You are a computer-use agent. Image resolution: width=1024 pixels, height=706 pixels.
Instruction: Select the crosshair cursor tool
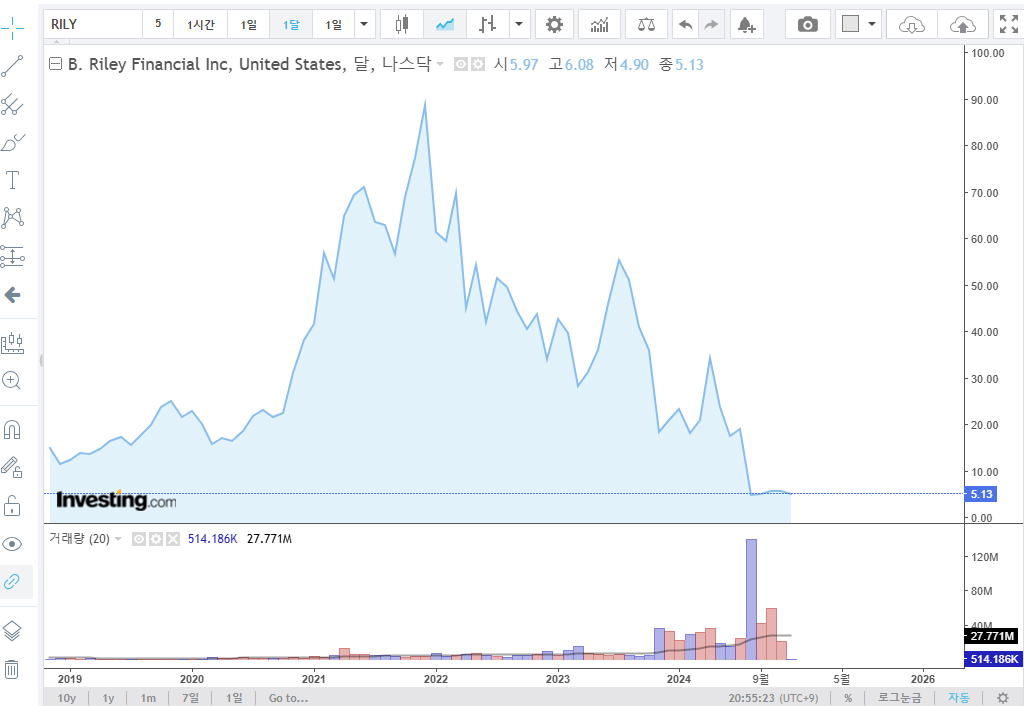(12, 27)
